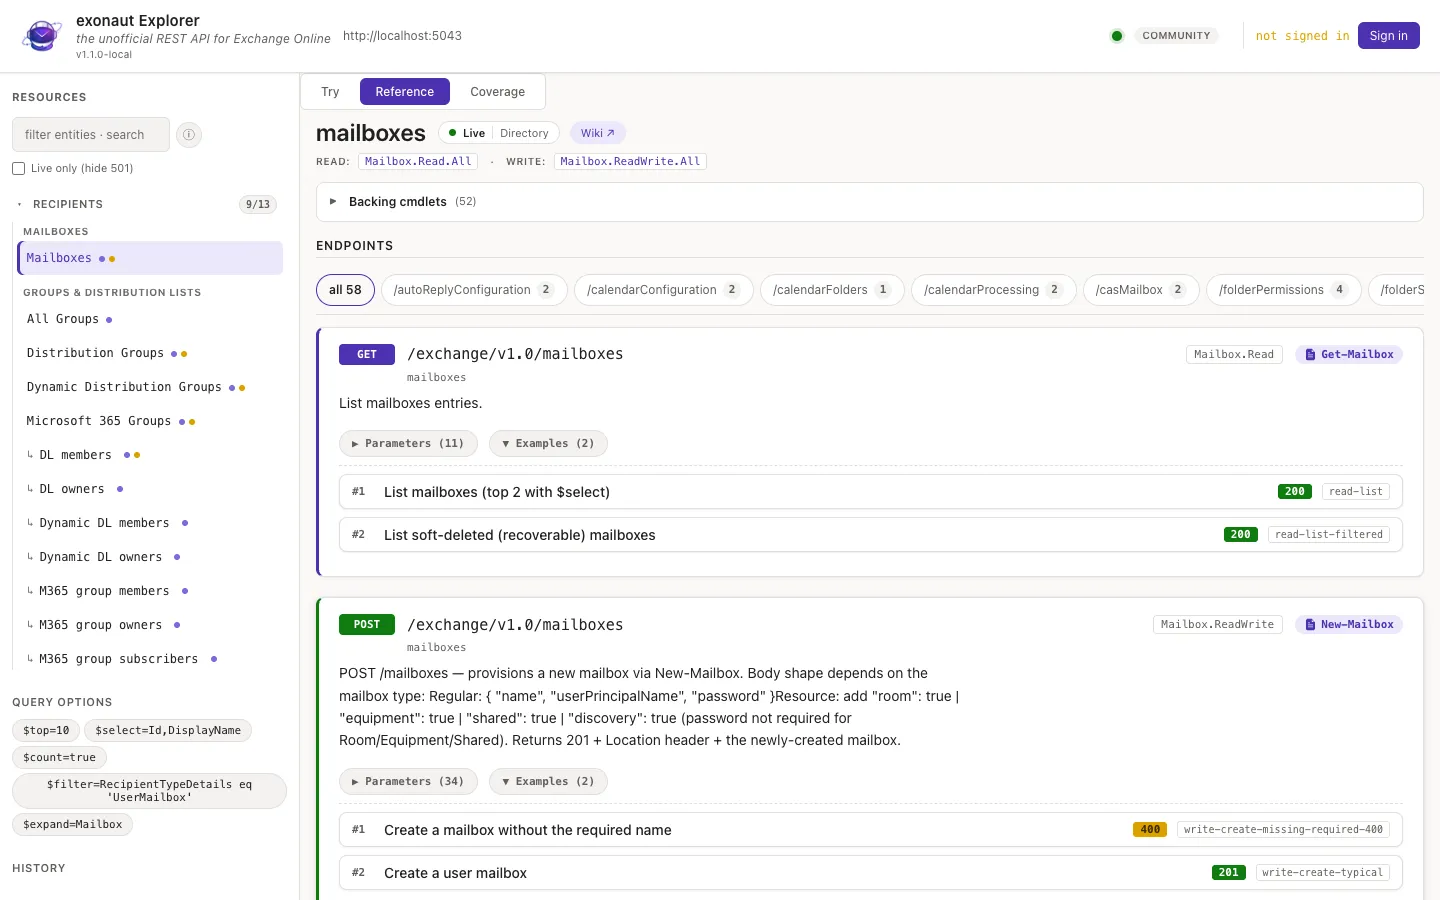Image resolution: width=1440 pixels, height=900 pixels.
Task: Open Microsoft 365 Groups resource
Action: pos(151,421)
